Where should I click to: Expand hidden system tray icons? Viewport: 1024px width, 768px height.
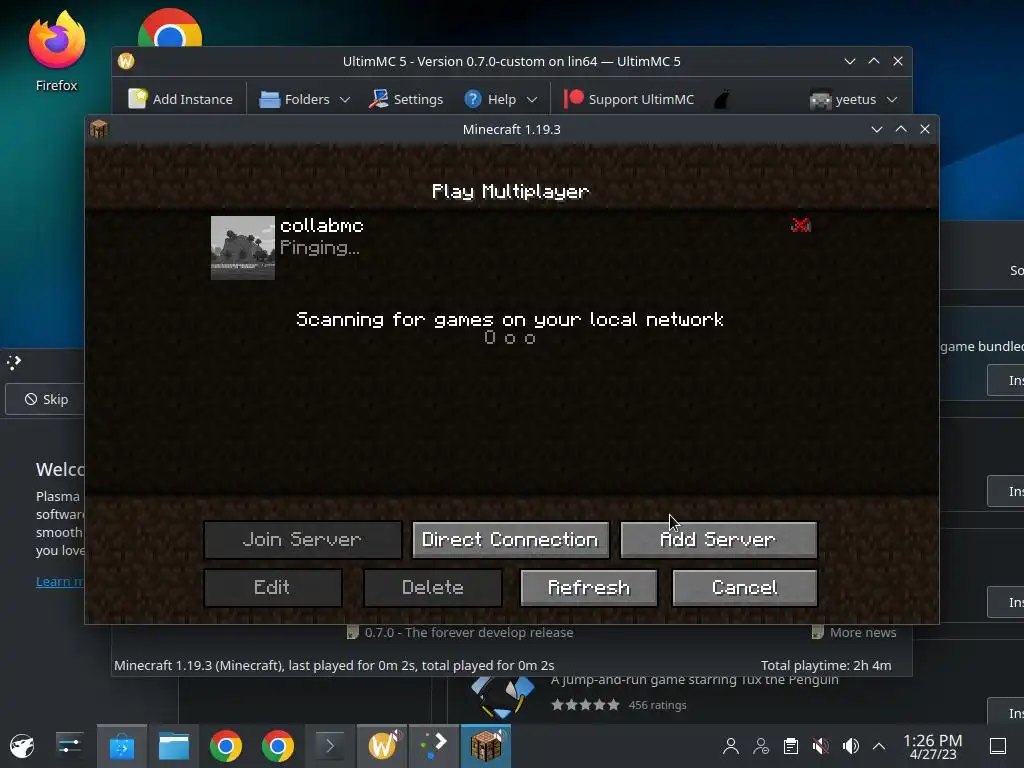pos(879,746)
